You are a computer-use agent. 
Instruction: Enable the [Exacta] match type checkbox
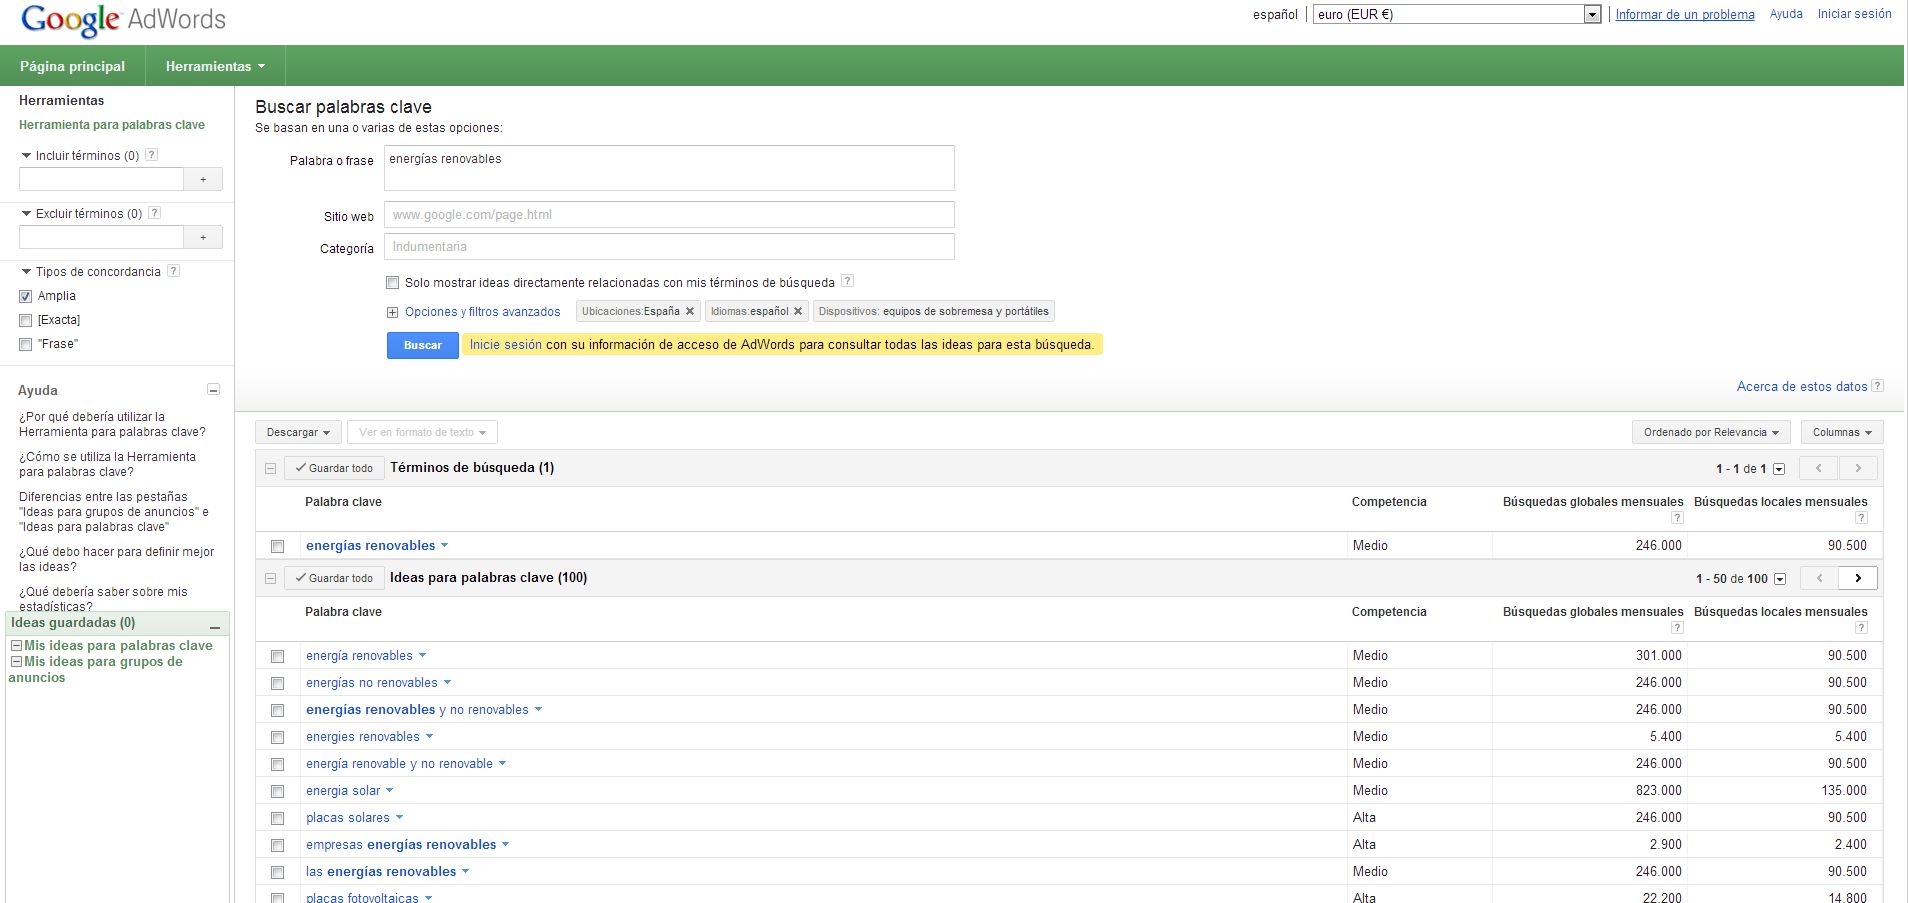26,320
